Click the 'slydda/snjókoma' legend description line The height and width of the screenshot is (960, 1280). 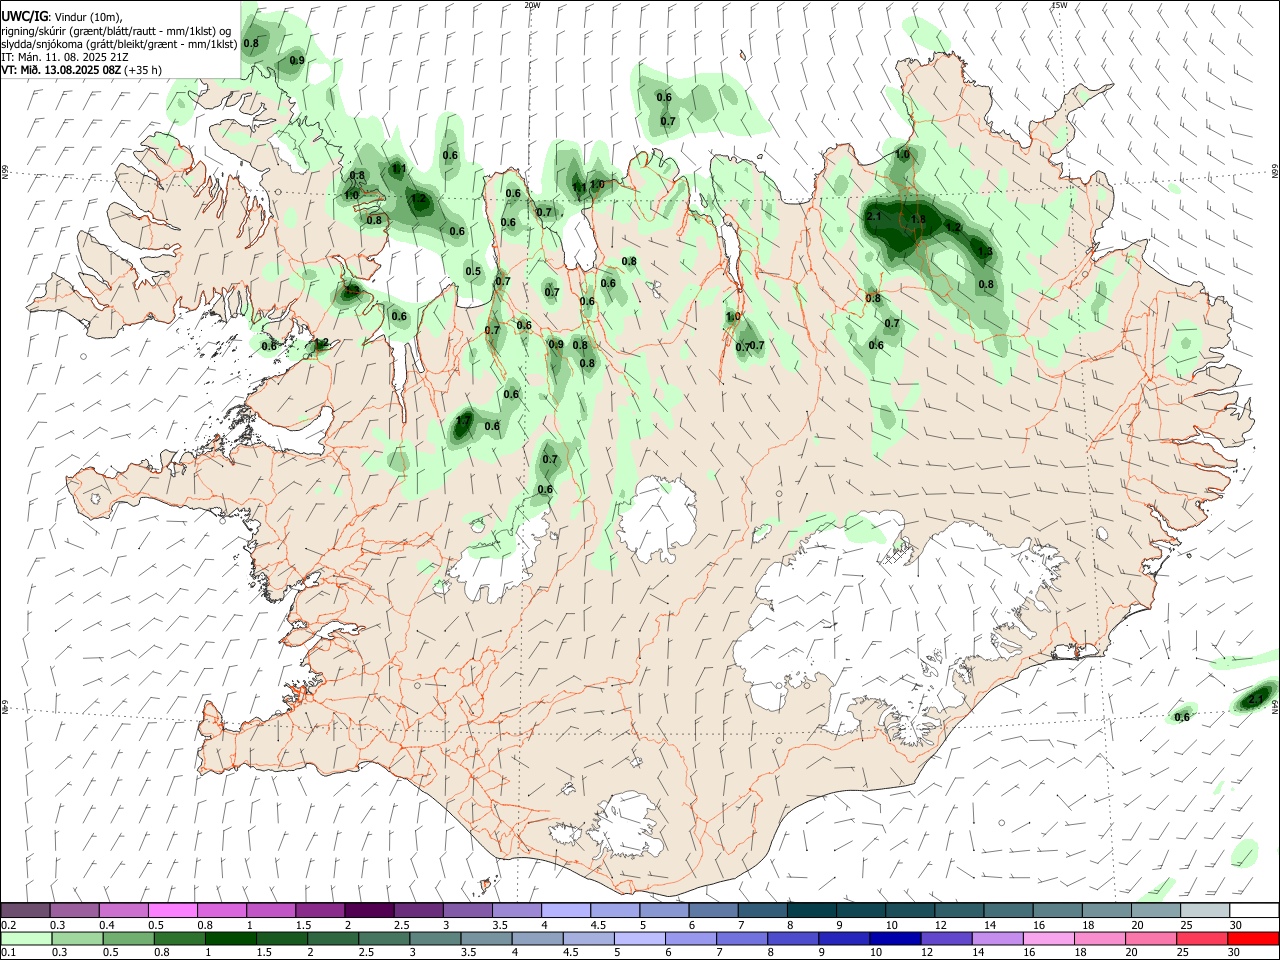(119, 43)
